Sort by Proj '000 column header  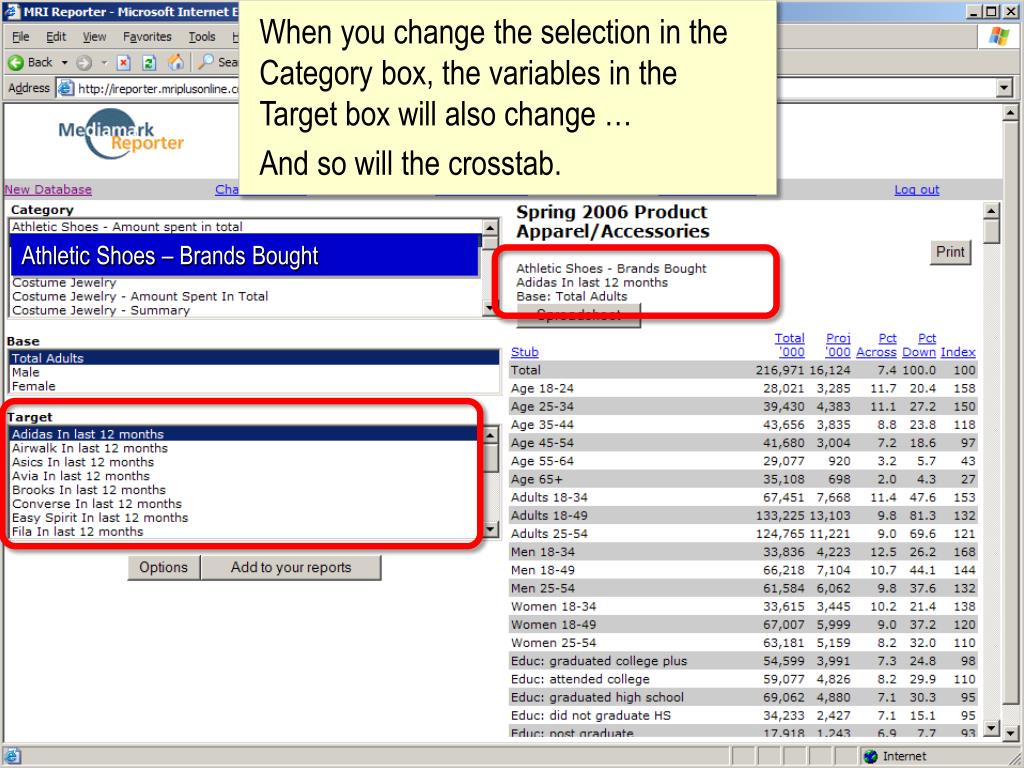838,345
